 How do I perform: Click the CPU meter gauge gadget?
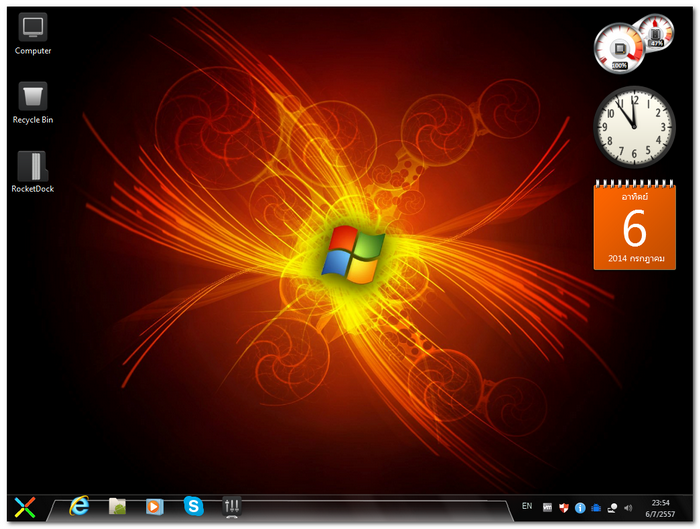(x=619, y=48)
